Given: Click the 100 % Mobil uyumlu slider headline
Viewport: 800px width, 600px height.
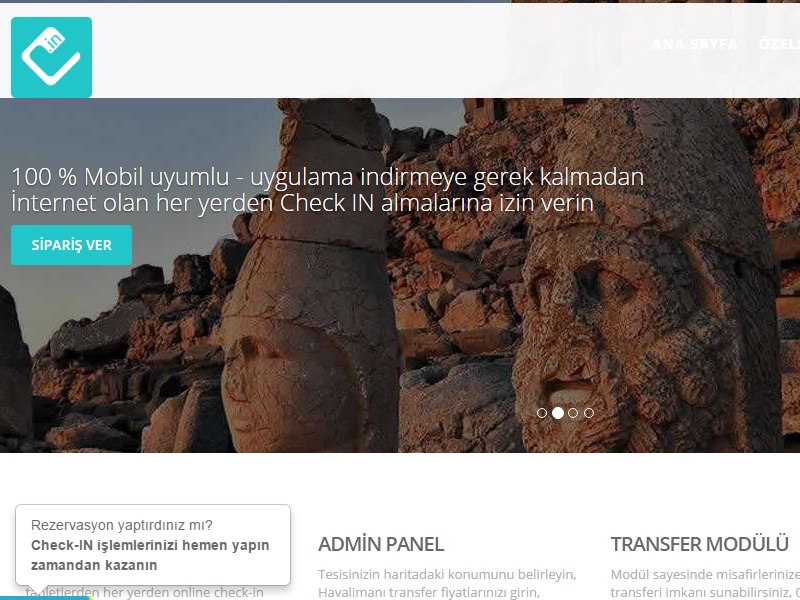Looking at the screenshot, I should click(x=328, y=189).
